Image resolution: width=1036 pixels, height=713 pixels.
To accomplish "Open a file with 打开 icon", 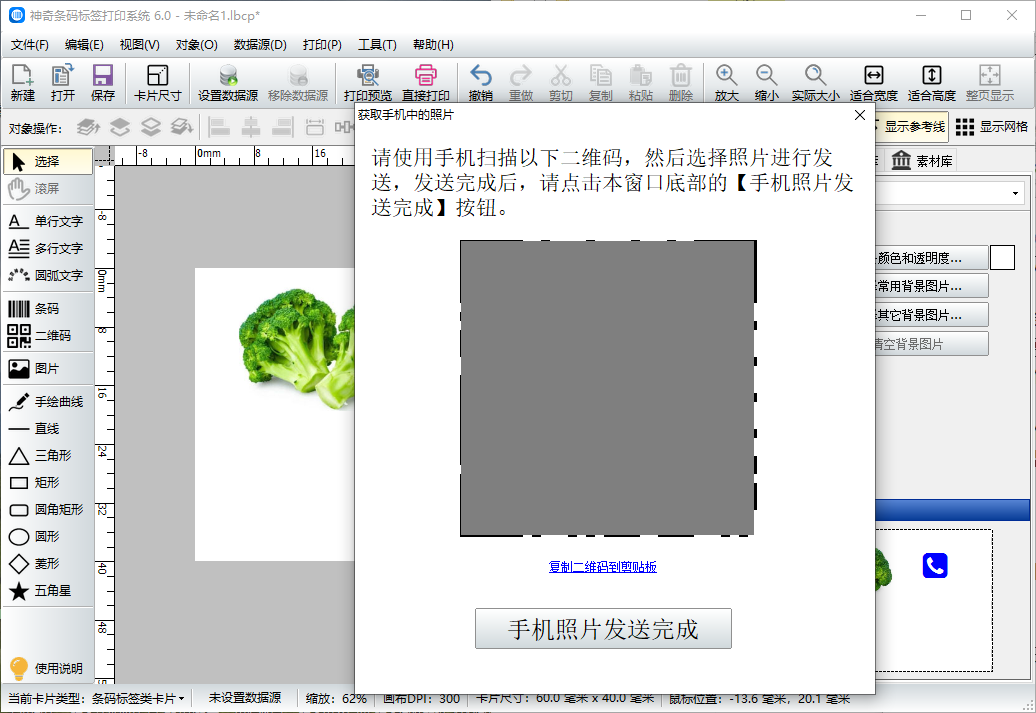I will click(63, 83).
